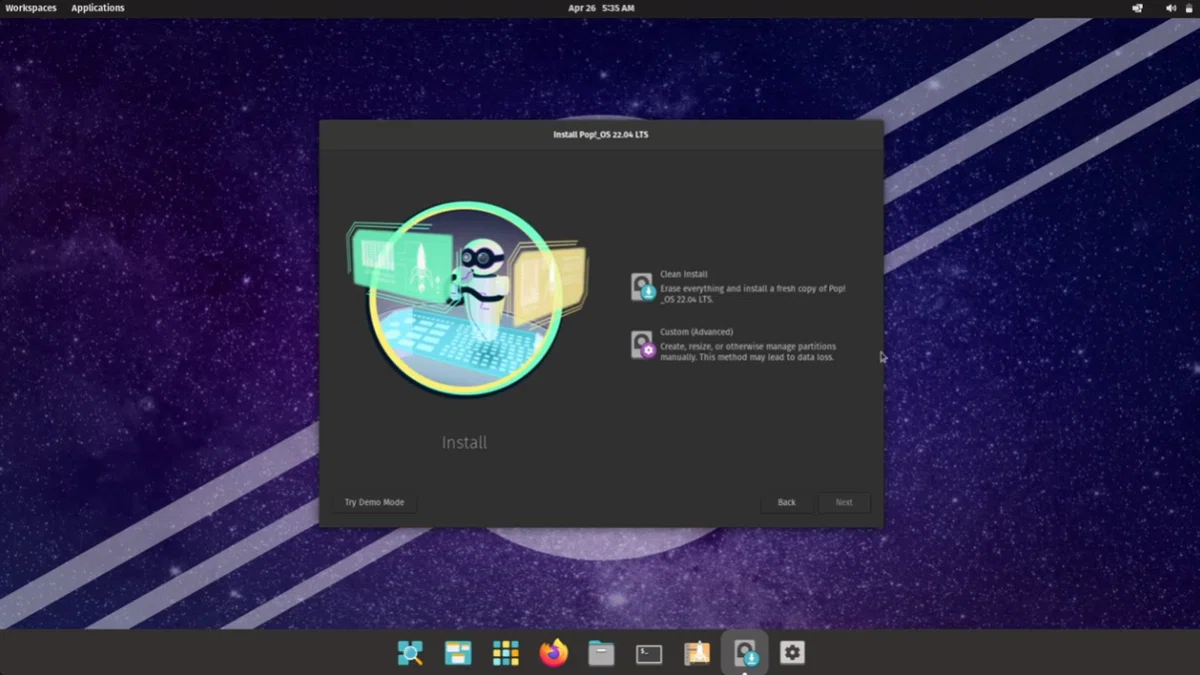Click the 'Create, resize, or otherwise manage' description
The width and height of the screenshot is (1200, 675).
[748, 352]
